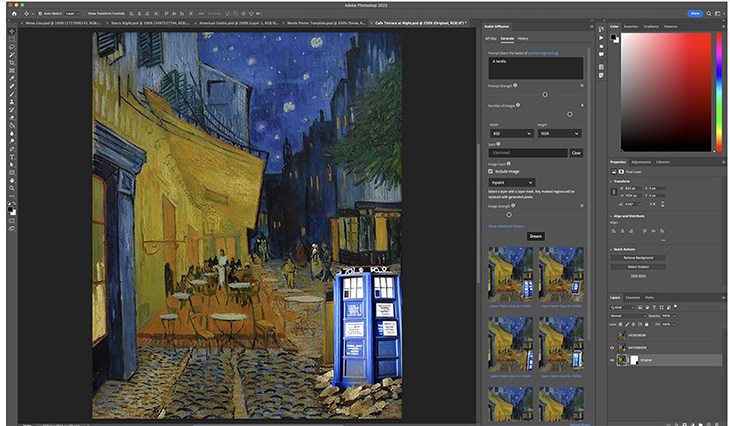Open the Normal blend mode dropdown
The image size is (730, 426).
(629, 316)
